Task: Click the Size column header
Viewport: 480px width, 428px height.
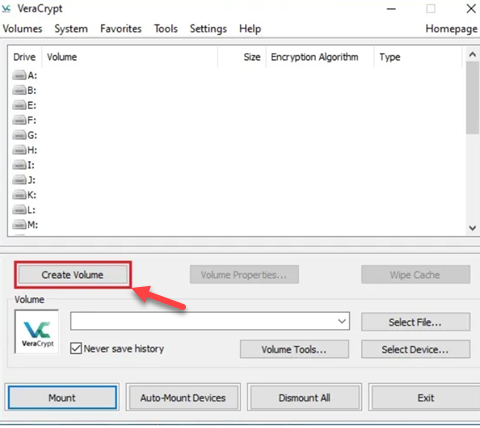Action: pos(242,57)
